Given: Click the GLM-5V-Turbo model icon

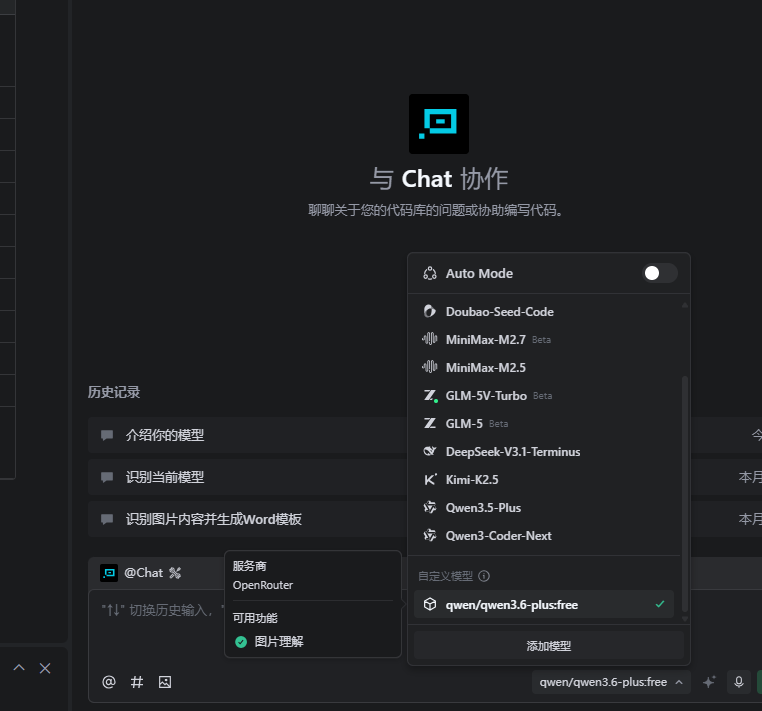Looking at the screenshot, I should pos(430,396).
